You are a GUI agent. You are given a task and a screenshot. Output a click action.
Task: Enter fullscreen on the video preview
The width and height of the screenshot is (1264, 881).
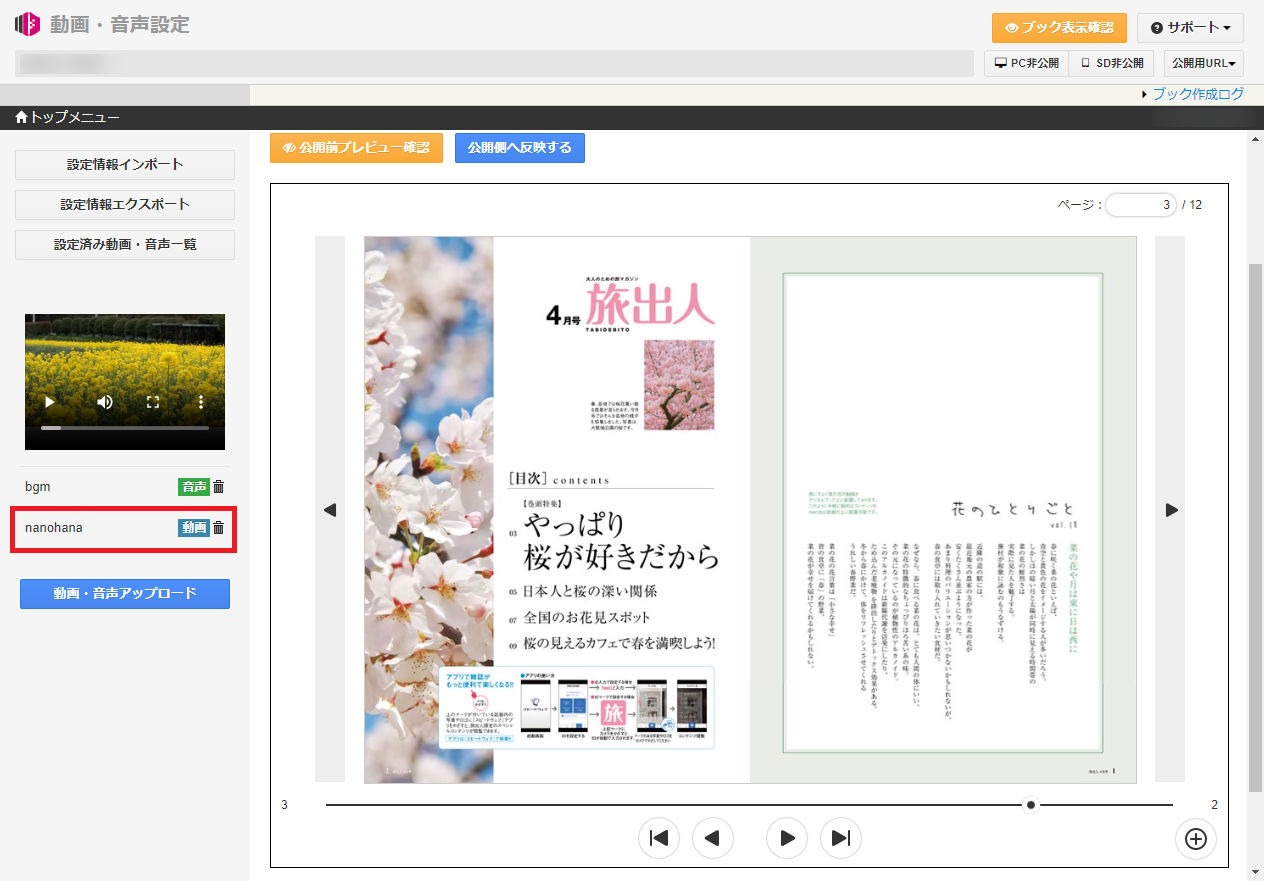tap(153, 402)
